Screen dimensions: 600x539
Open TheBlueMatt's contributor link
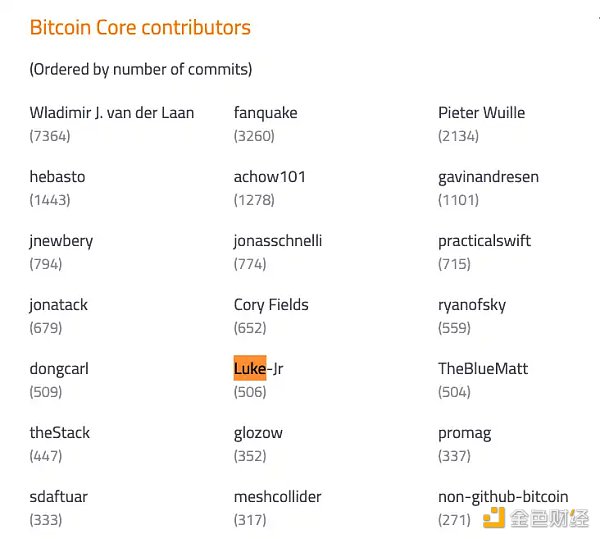(483, 369)
